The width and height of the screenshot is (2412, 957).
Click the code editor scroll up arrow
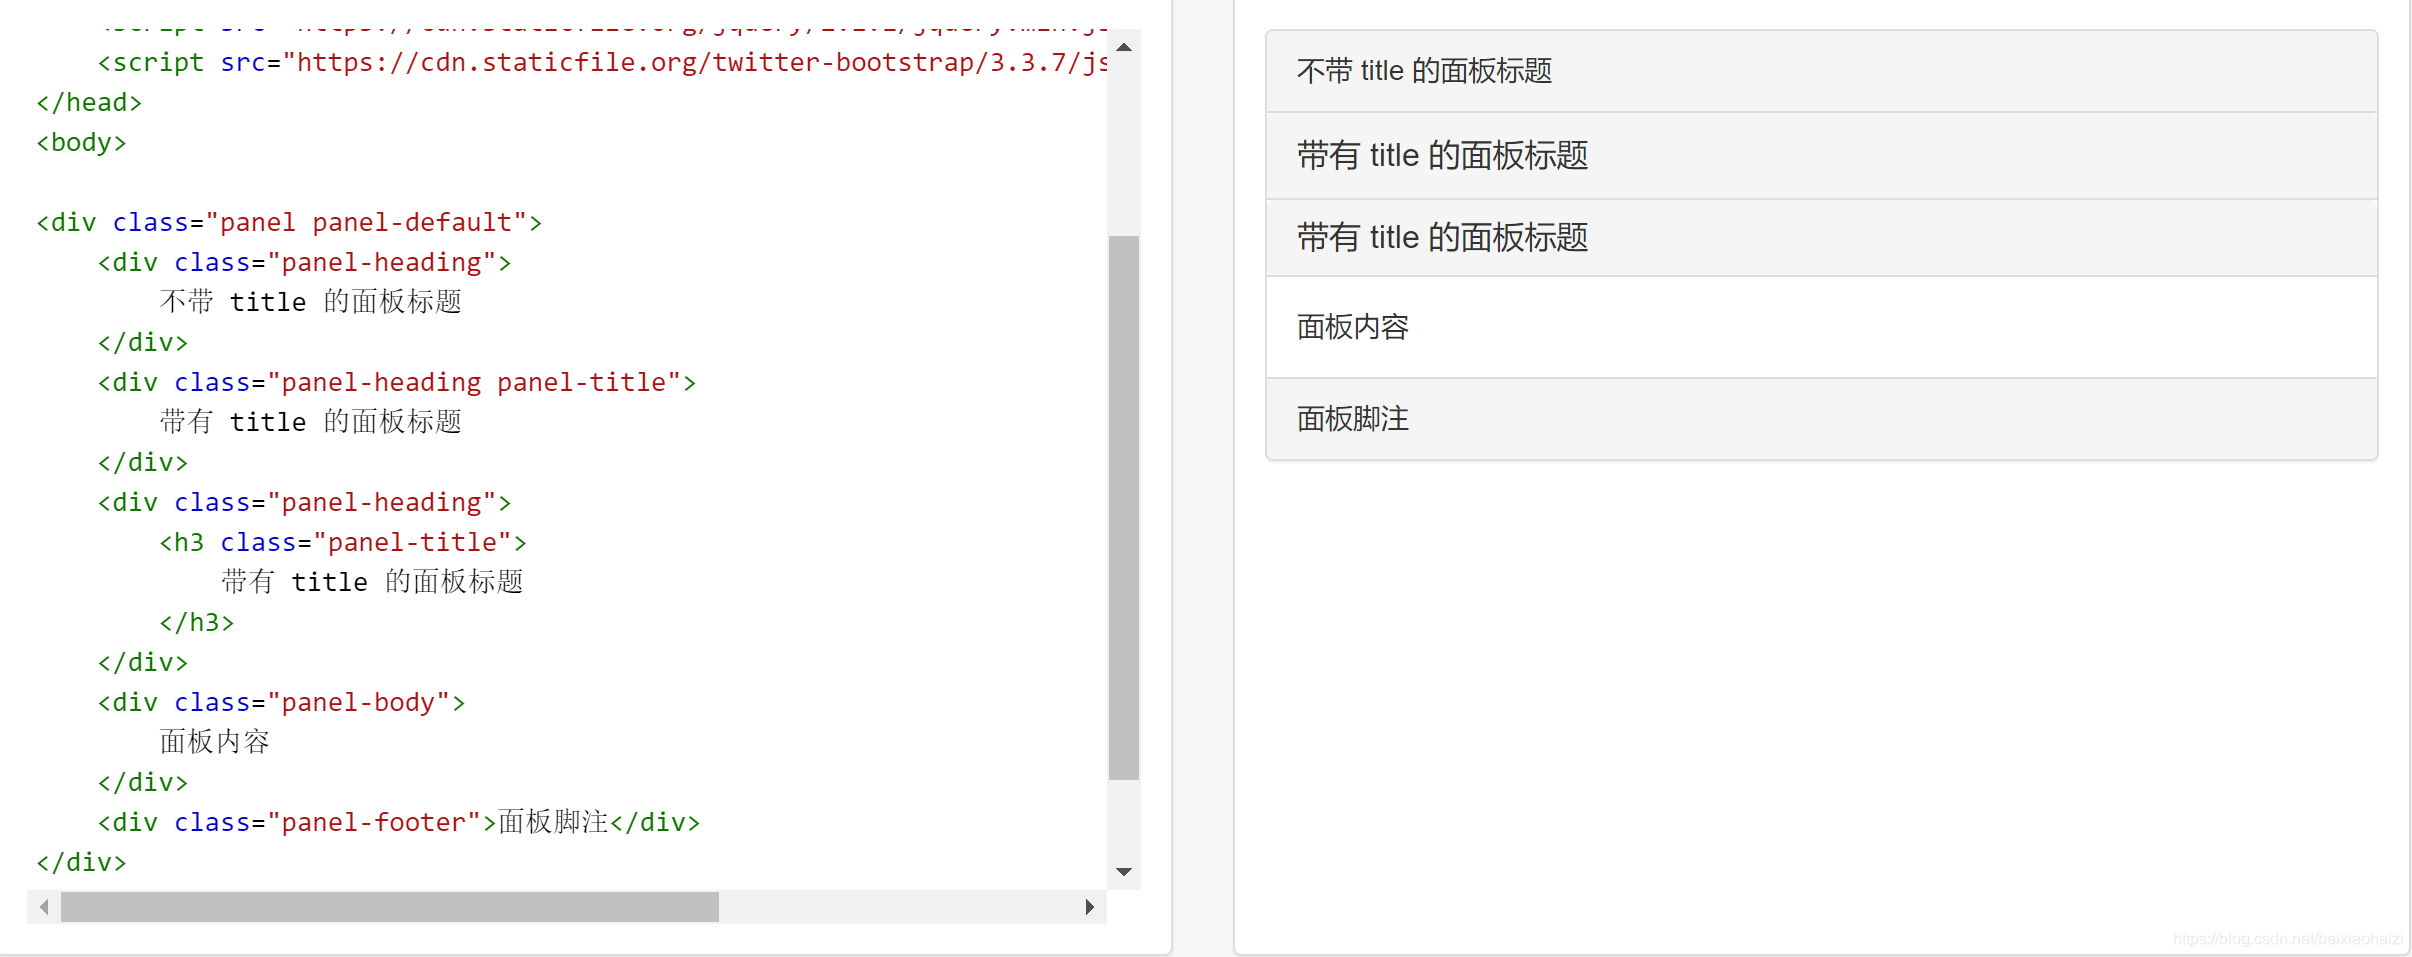tap(1124, 47)
